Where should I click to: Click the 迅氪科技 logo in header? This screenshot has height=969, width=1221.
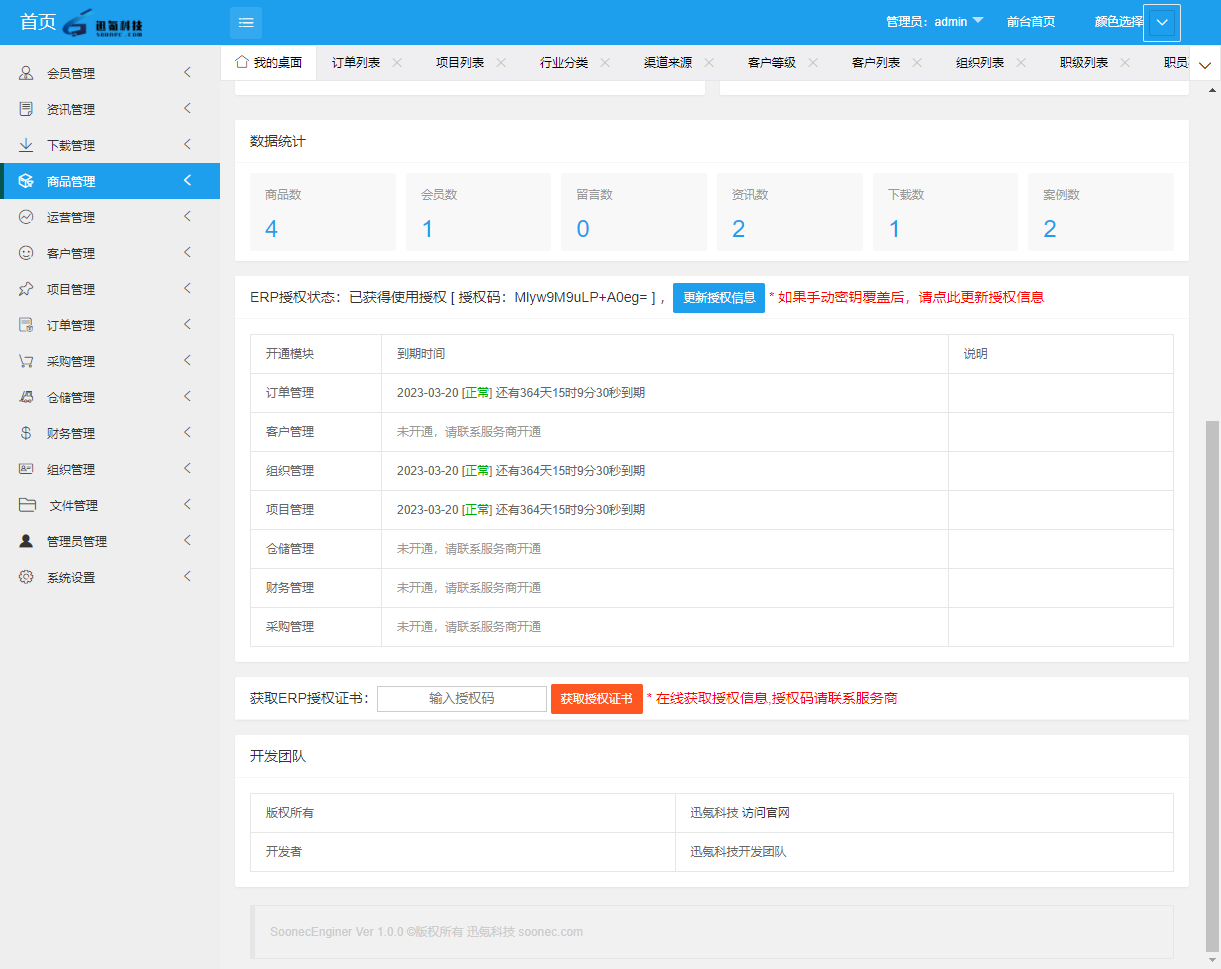pyautogui.click(x=103, y=23)
